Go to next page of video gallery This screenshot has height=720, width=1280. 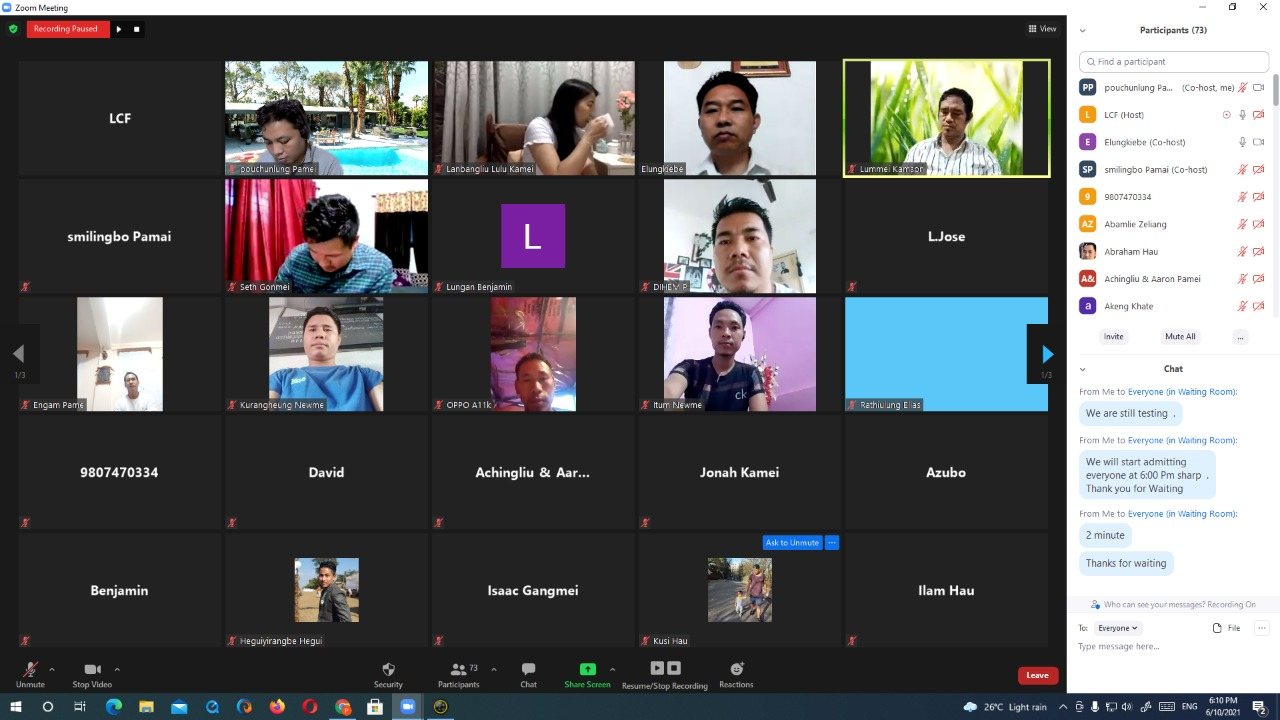coord(1047,354)
